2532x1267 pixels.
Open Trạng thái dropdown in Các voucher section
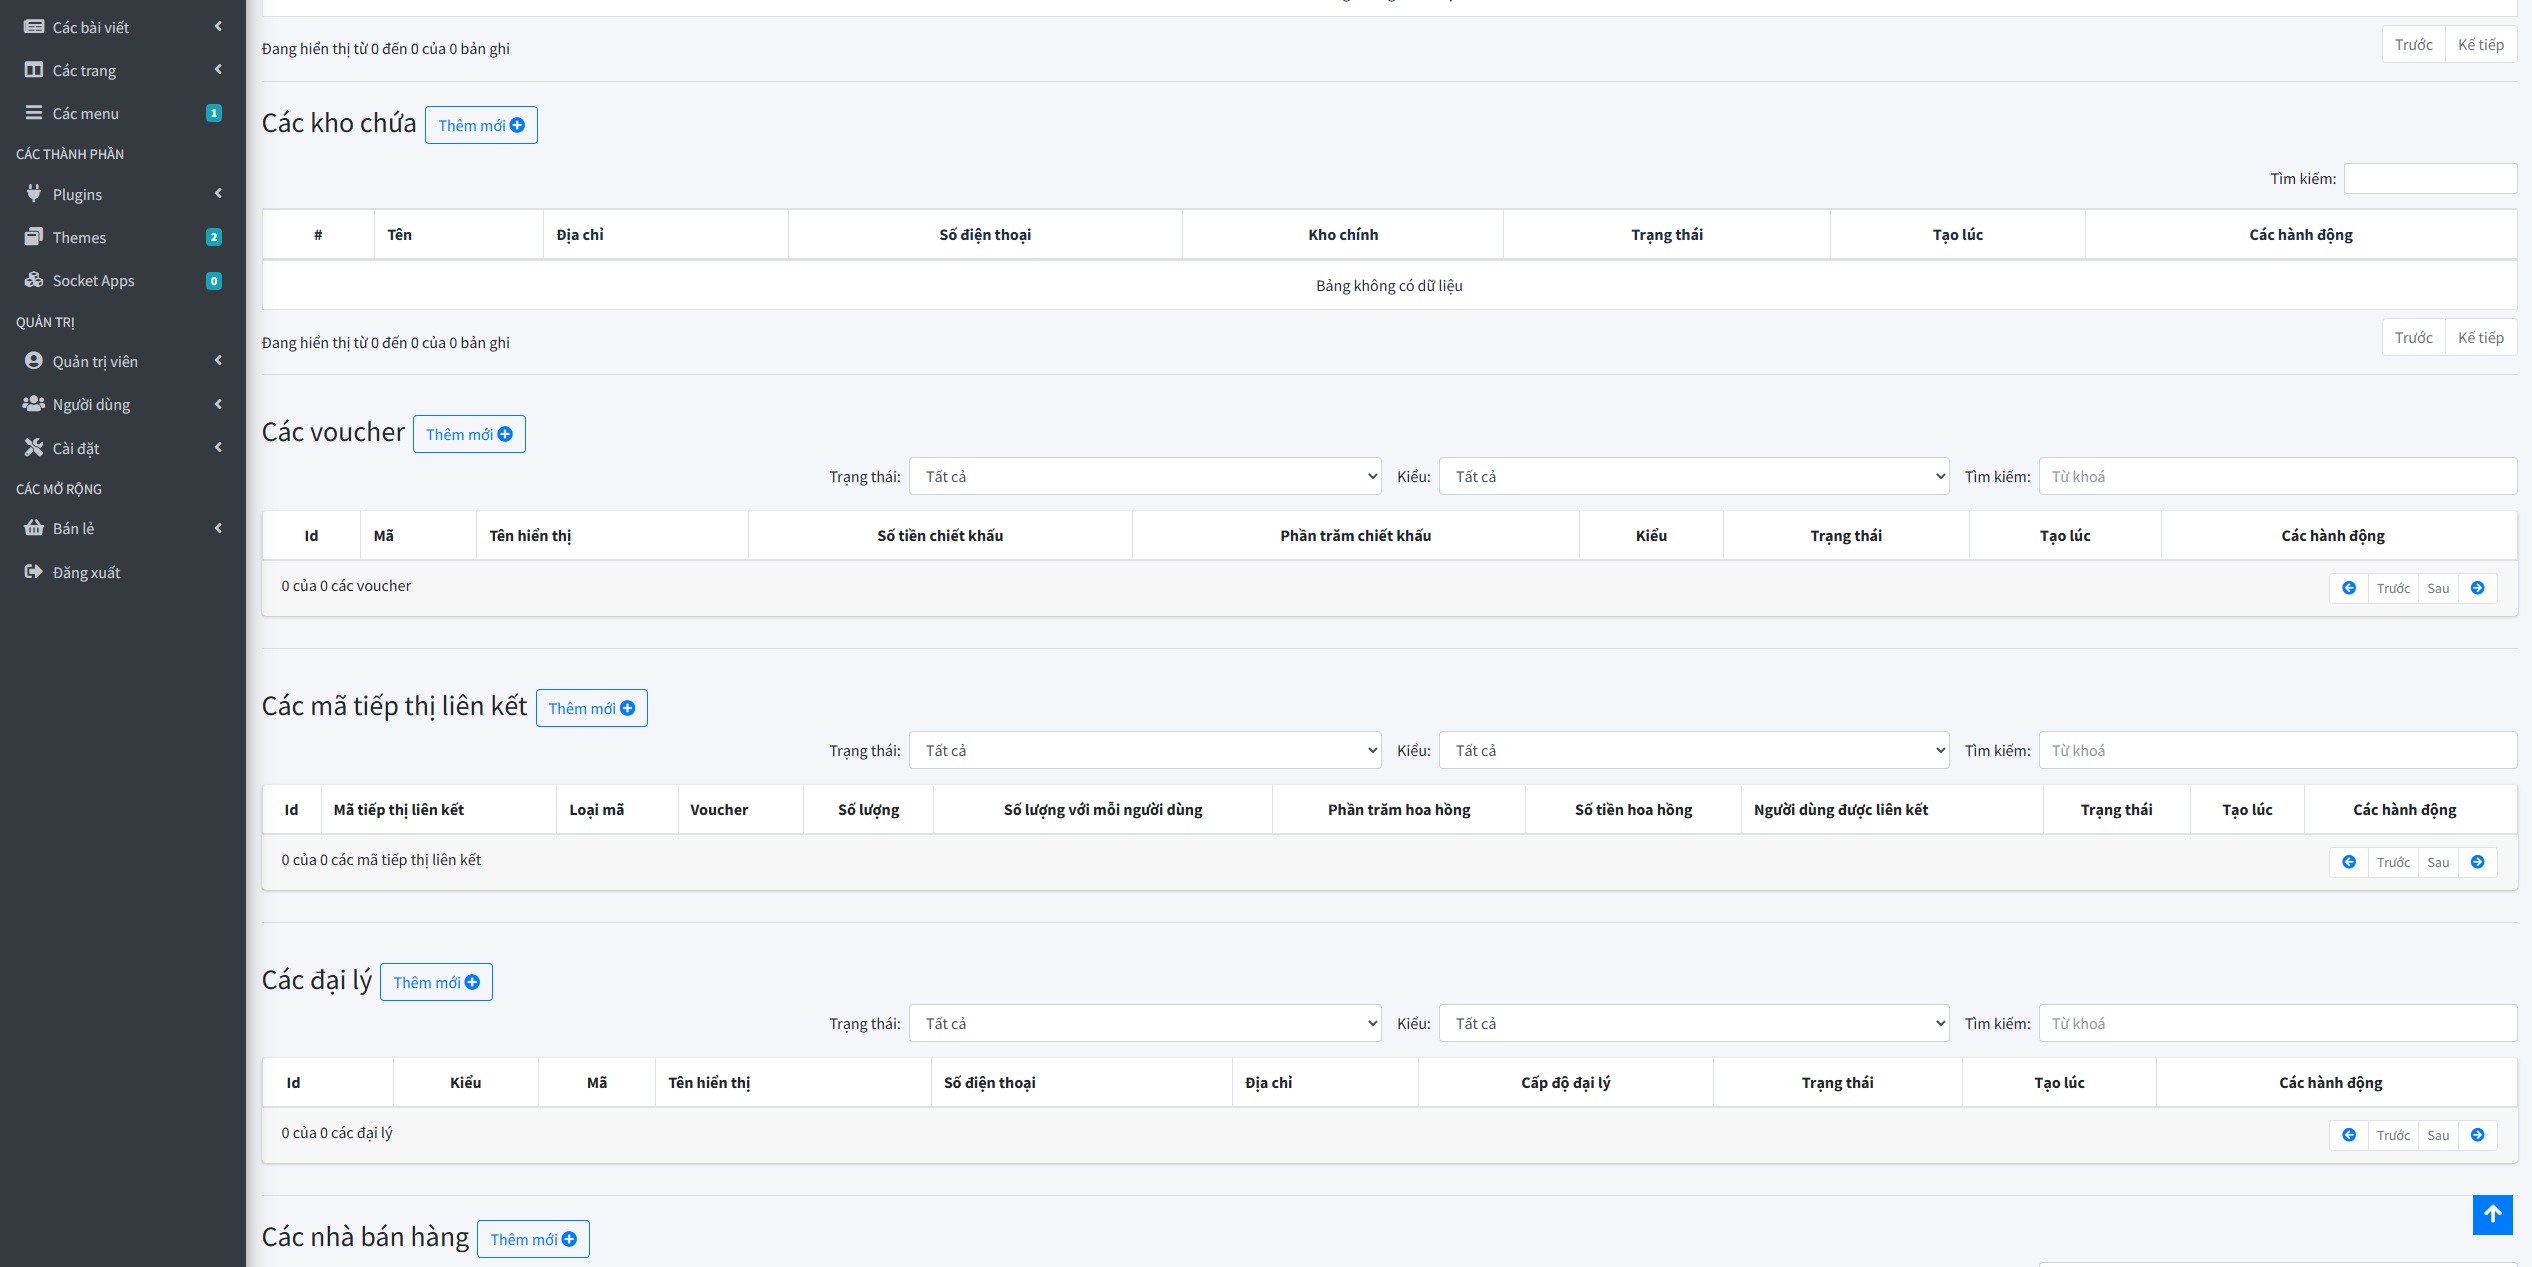1144,477
